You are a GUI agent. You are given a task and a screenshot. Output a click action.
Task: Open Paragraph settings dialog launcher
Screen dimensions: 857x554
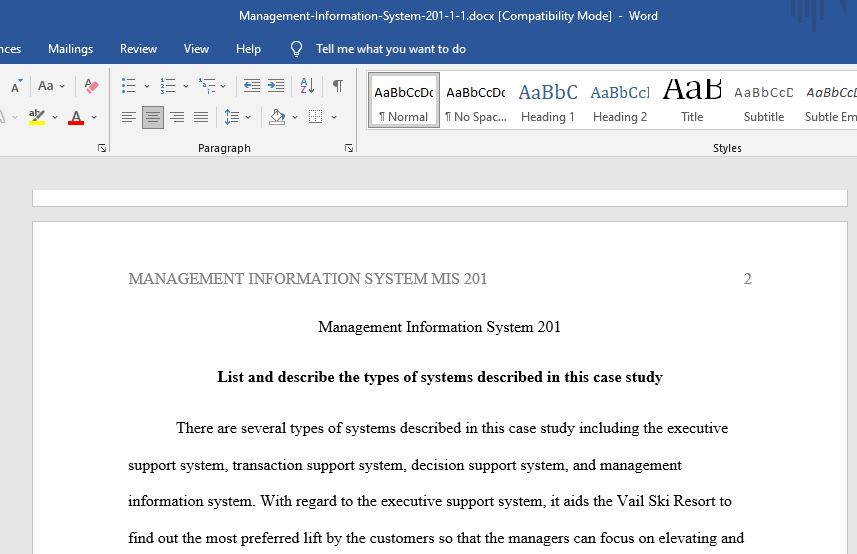[x=349, y=148]
